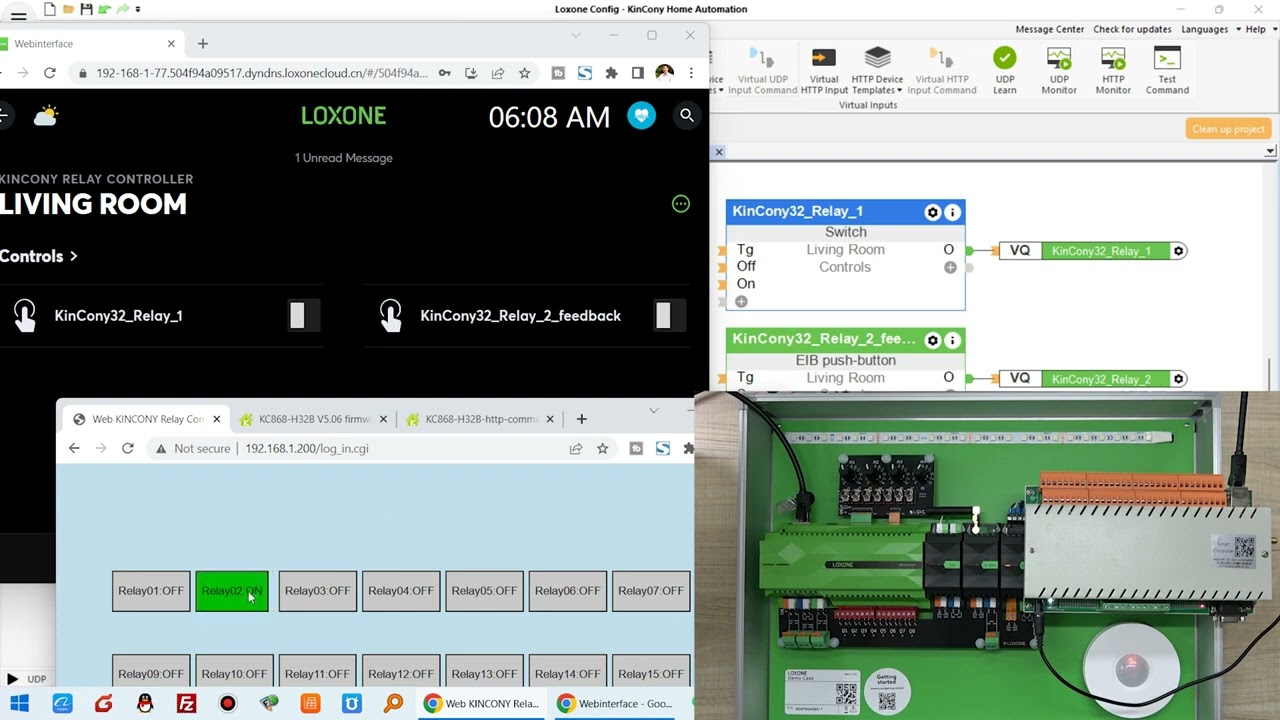This screenshot has width=1280, height=720.
Task: Add output with plus on Relay_1 block
Action: coord(950,267)
